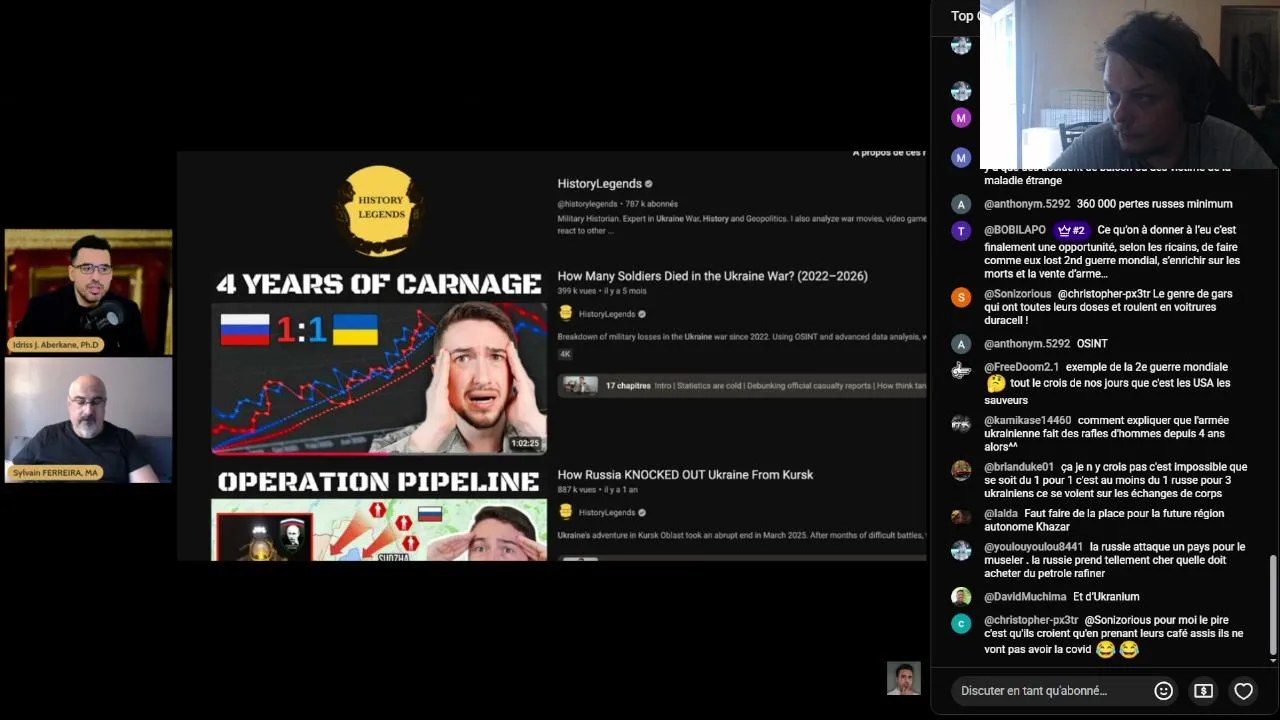Open @FreeDoom2.1's profile avatar
Screen dimensions: 1280x720
click(961, 370)
